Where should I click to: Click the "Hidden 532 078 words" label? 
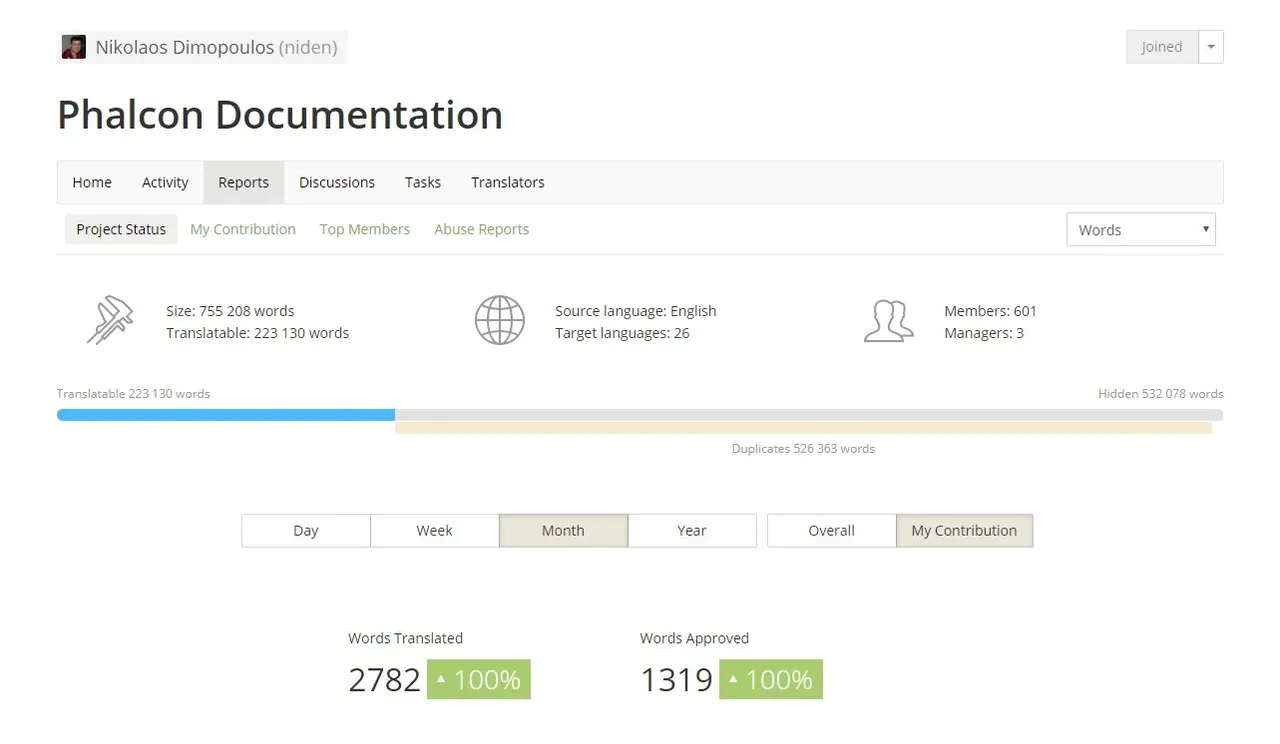tap(1161, 394)
